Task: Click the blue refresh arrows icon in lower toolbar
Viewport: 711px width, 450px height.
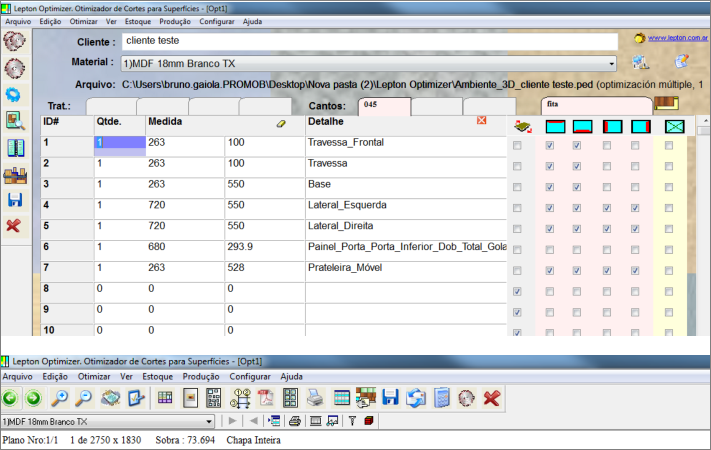Action: pyautogui.click(x=416, y=398)
